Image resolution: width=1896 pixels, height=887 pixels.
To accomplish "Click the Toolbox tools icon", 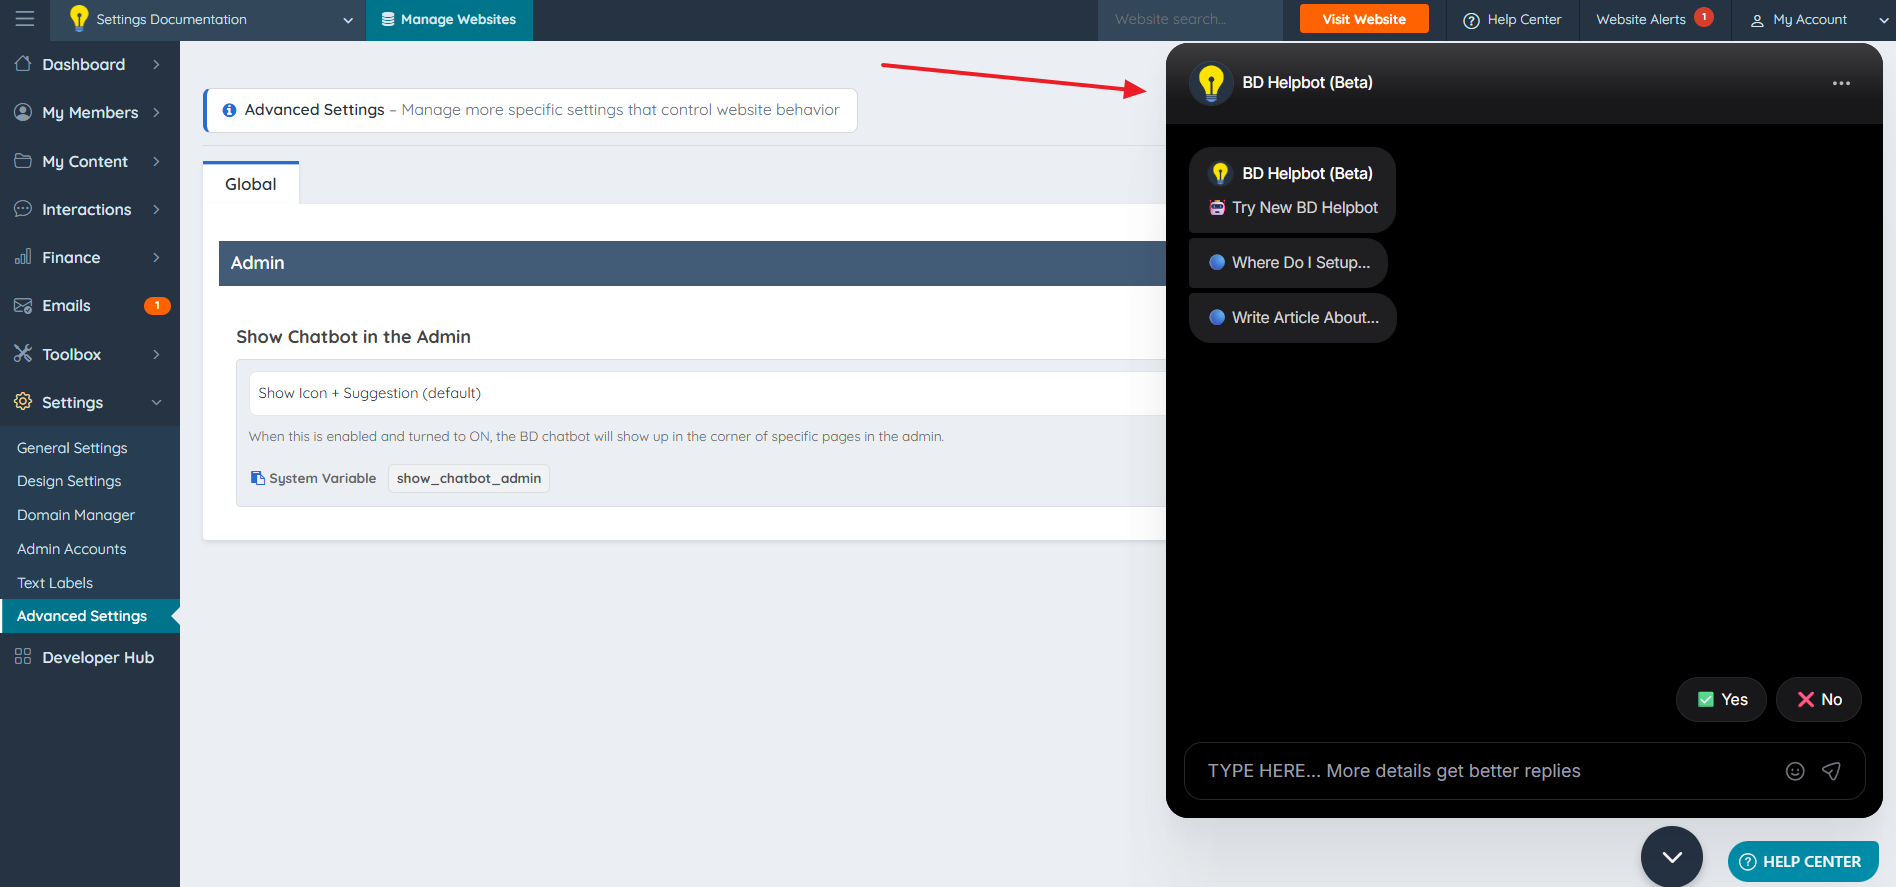I will 23,353.
